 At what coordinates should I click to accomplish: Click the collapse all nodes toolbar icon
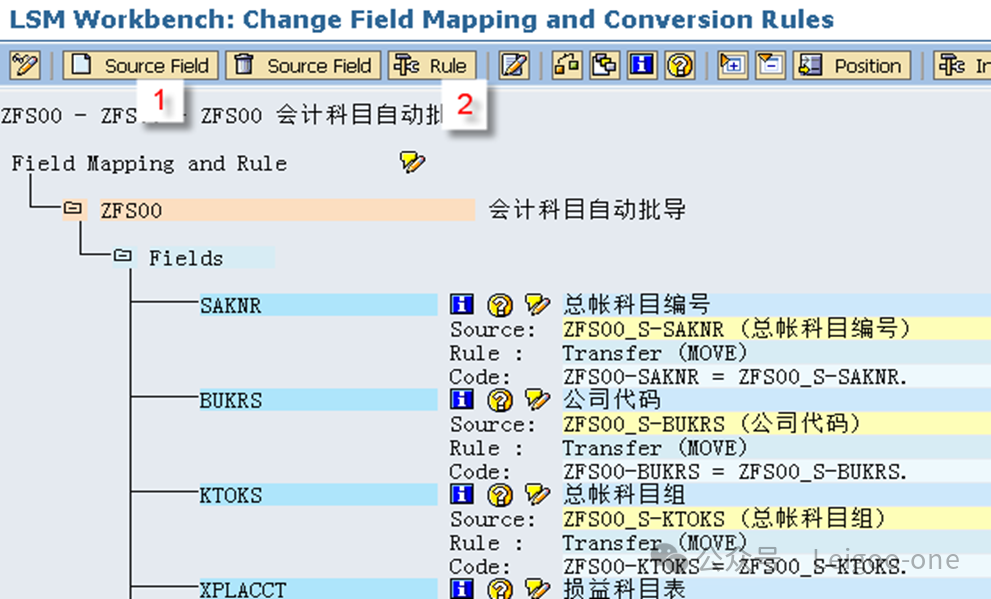pyautogui.click(x=769, y=66)
